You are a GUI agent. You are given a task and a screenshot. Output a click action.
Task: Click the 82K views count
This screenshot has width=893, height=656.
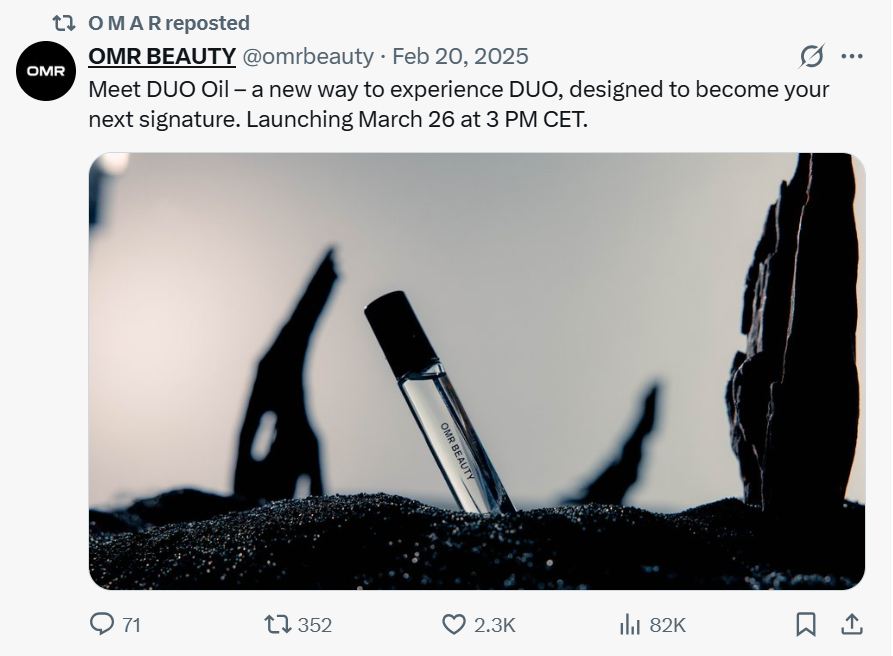667,625
